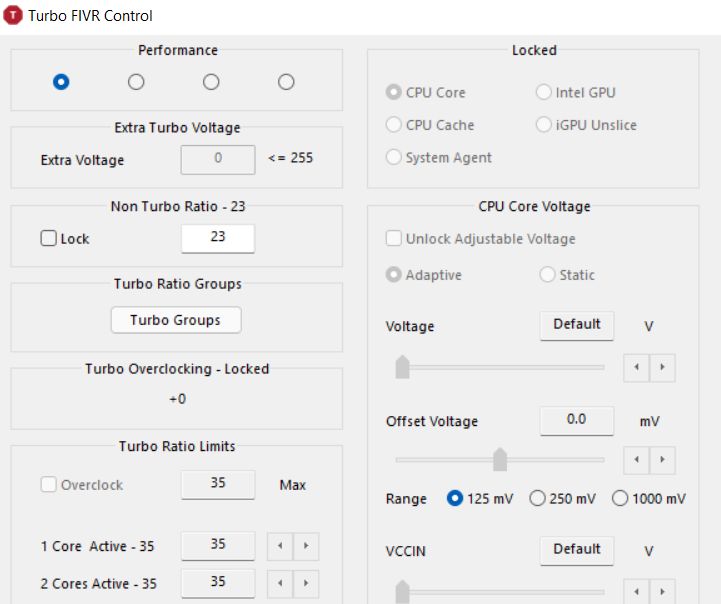Increase 1 Core Active ratio arrow
The width and height of the screenshot is (721, 604).
point(305,546)
